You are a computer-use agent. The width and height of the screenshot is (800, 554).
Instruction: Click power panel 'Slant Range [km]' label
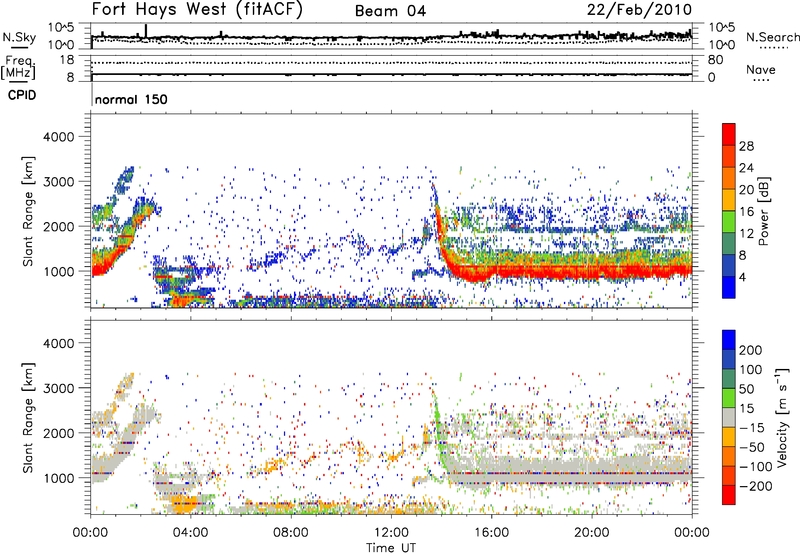28,211
